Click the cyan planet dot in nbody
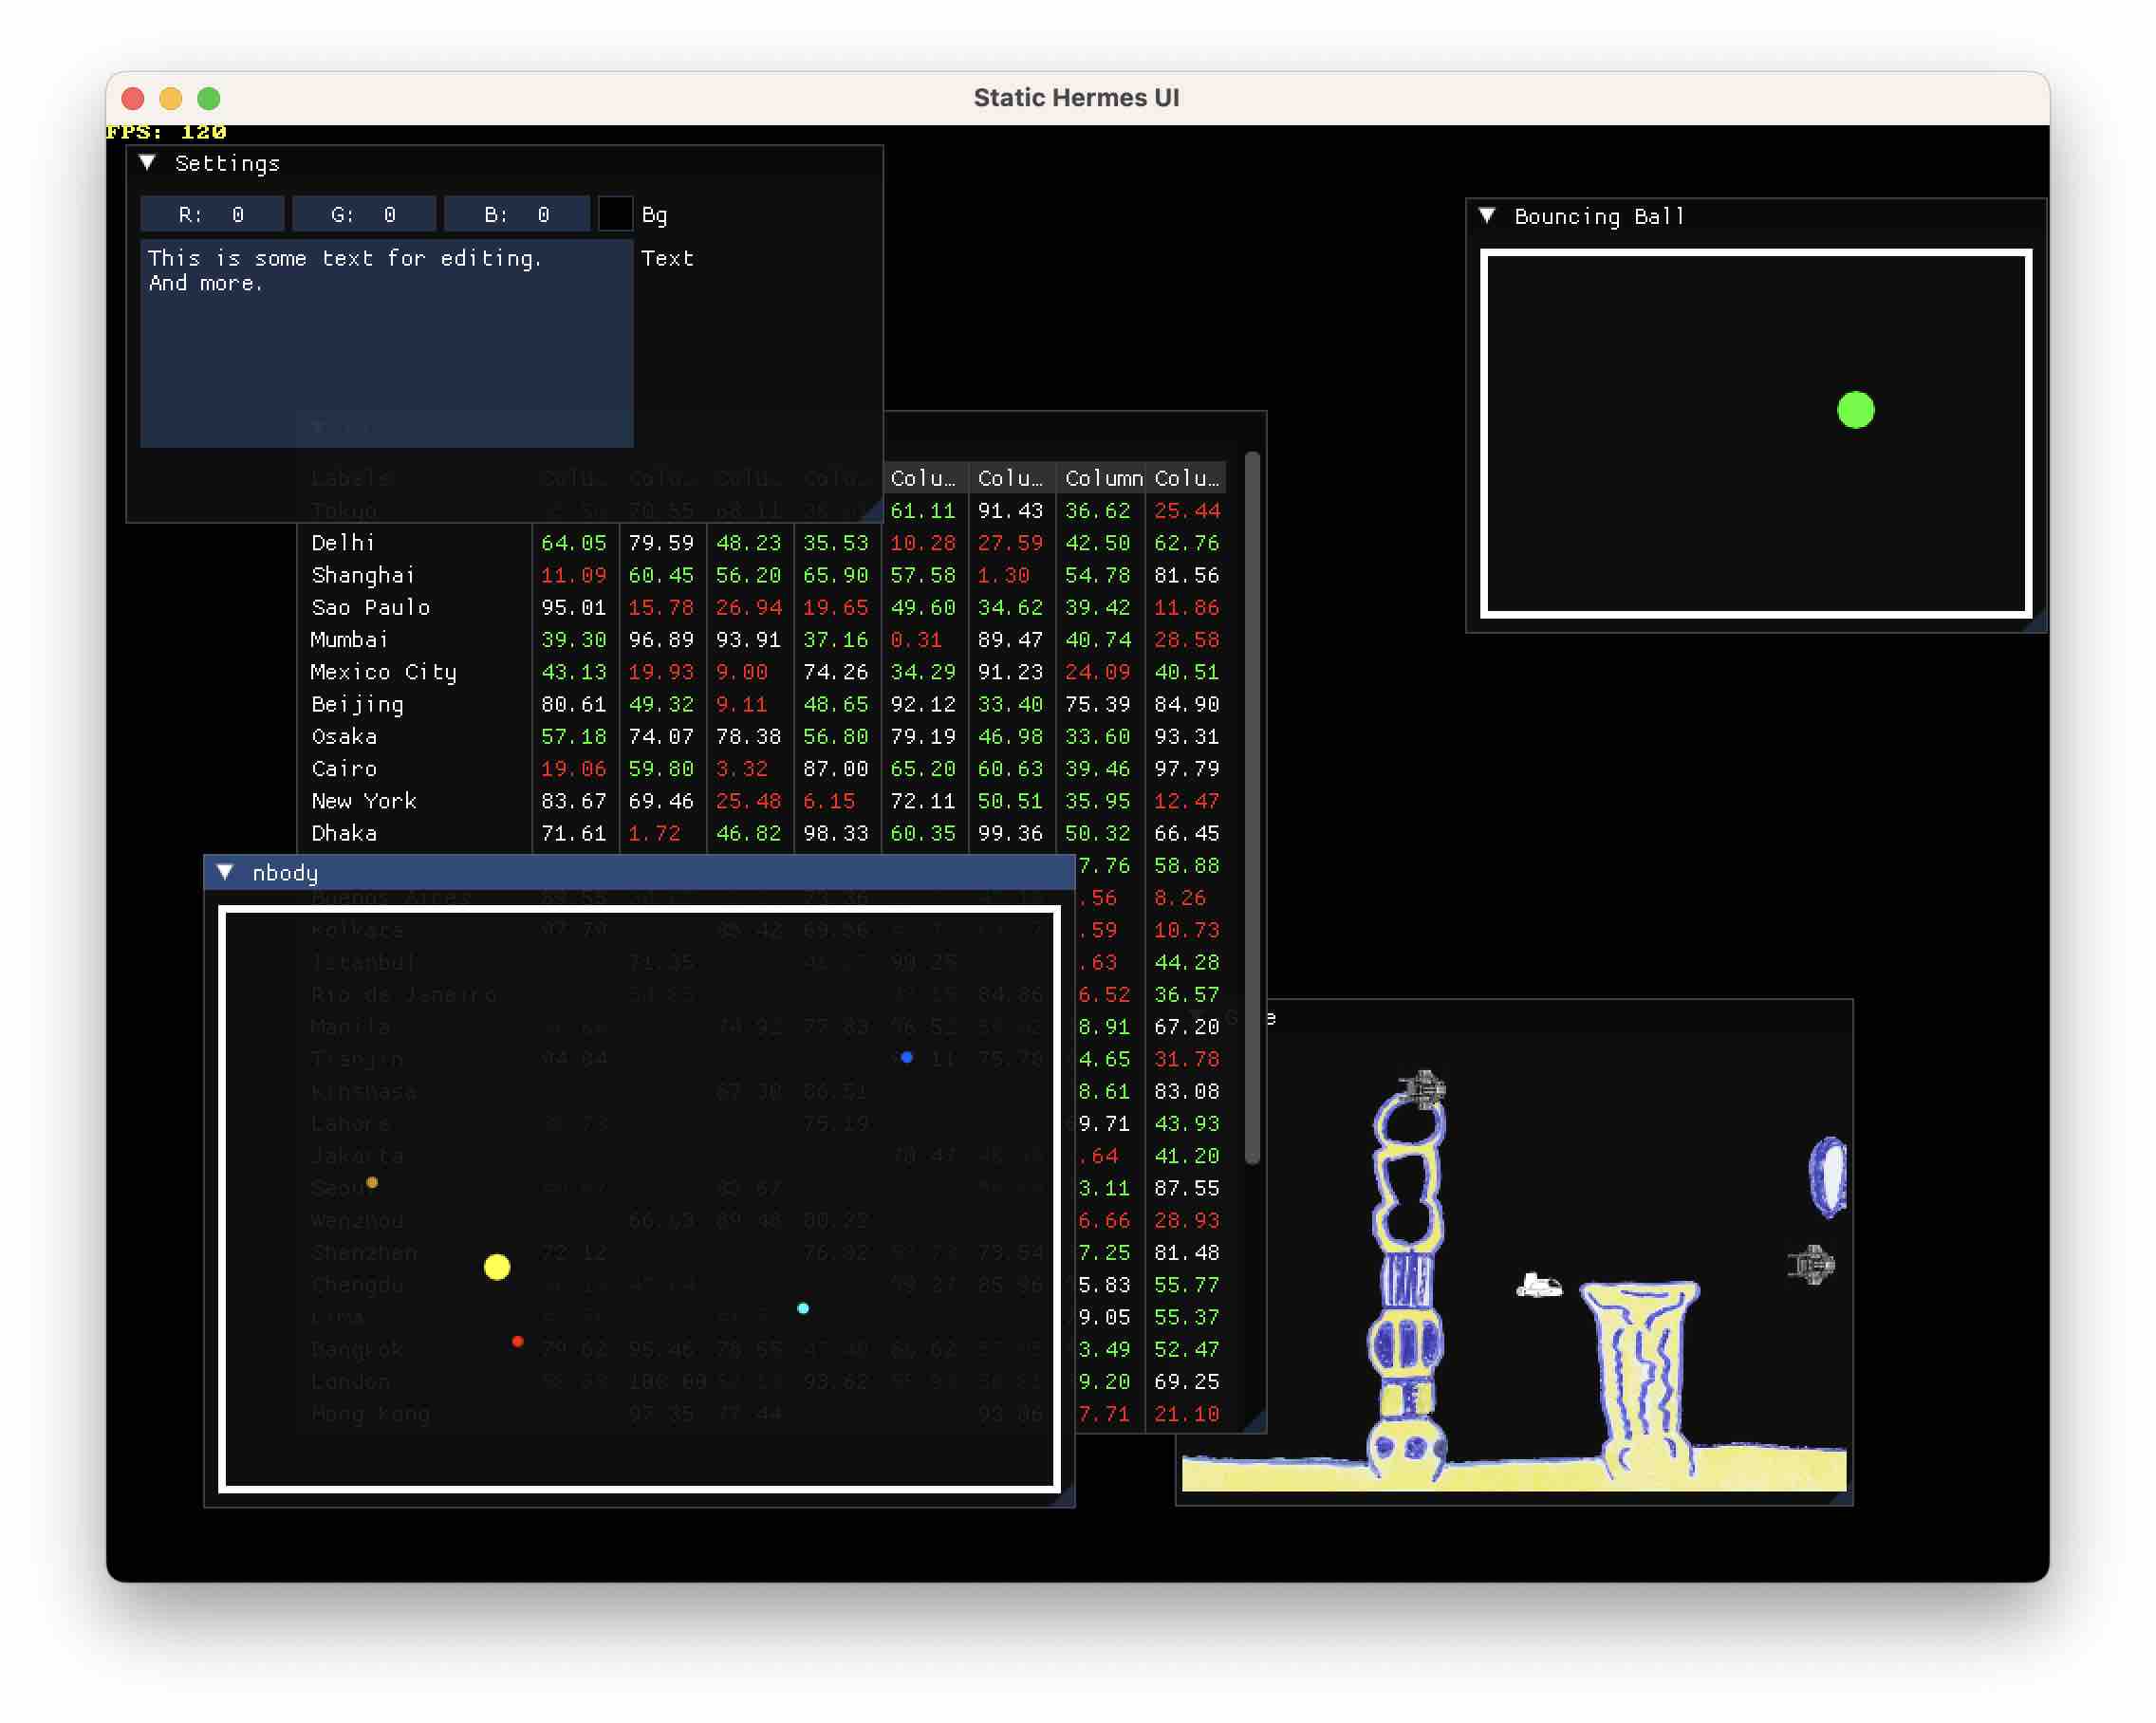Image resolution: width=2156 pixels, height=1723 pixels. pos(802,1308)
